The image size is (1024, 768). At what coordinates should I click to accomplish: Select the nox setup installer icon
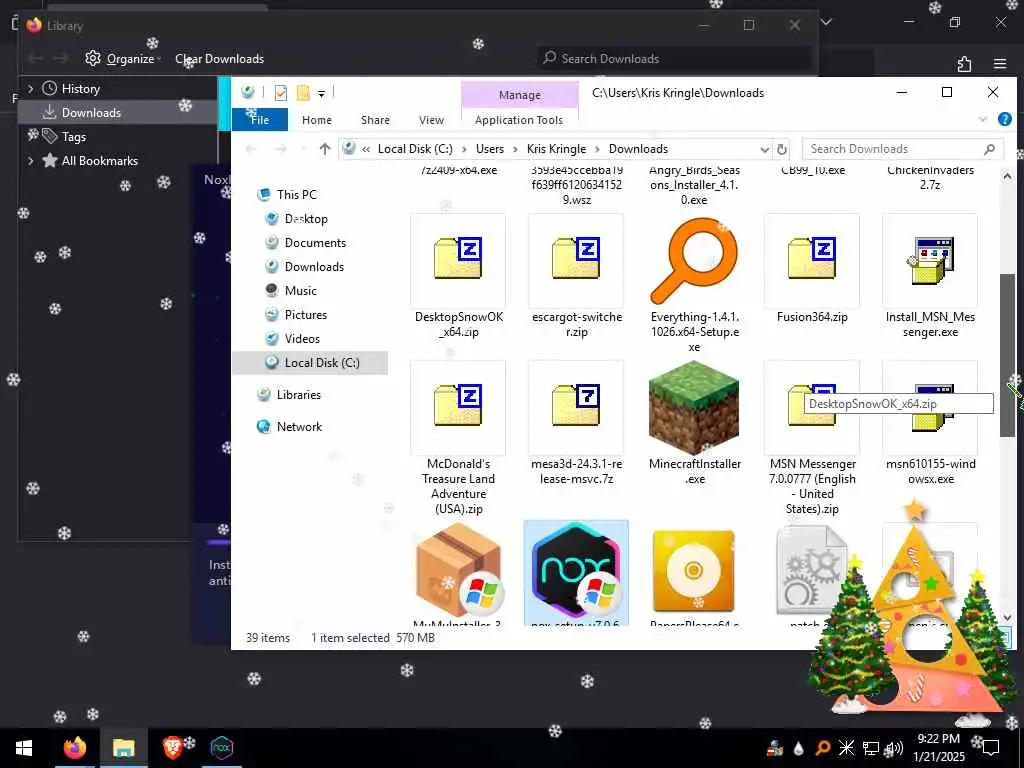click(575, 571)
